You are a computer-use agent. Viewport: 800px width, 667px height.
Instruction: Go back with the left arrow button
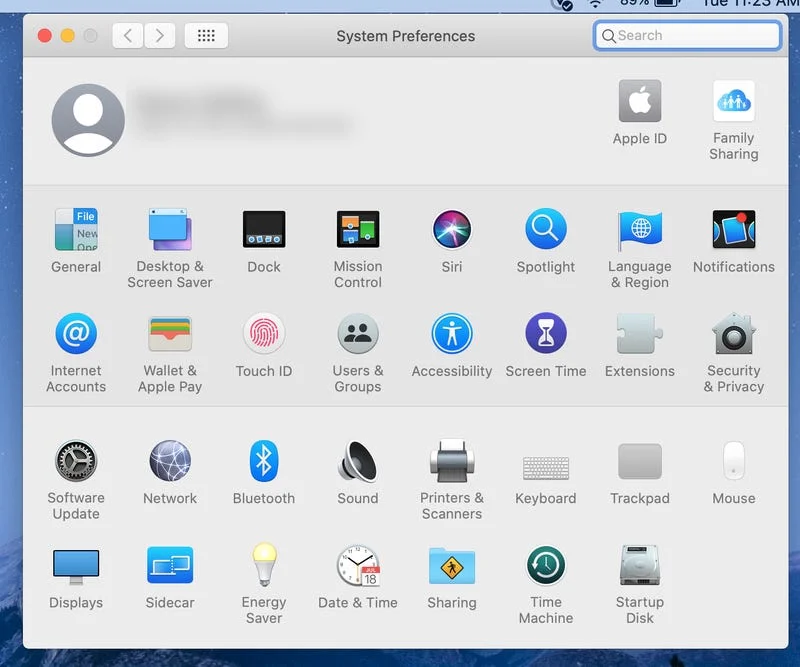point(127,36)
